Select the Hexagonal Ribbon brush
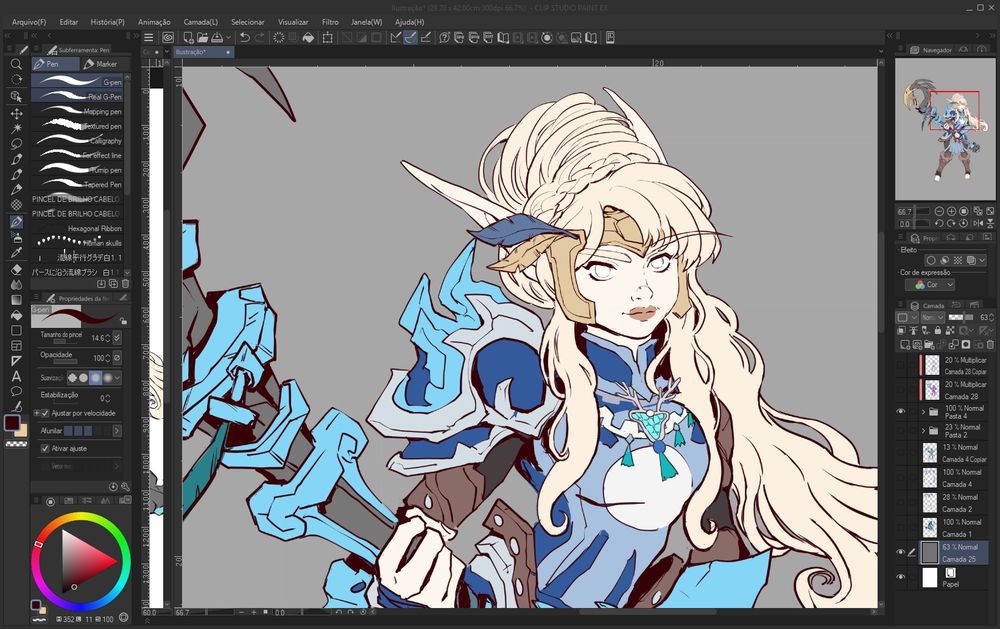Screen dimensions: 1000x629 coord(77,228)
